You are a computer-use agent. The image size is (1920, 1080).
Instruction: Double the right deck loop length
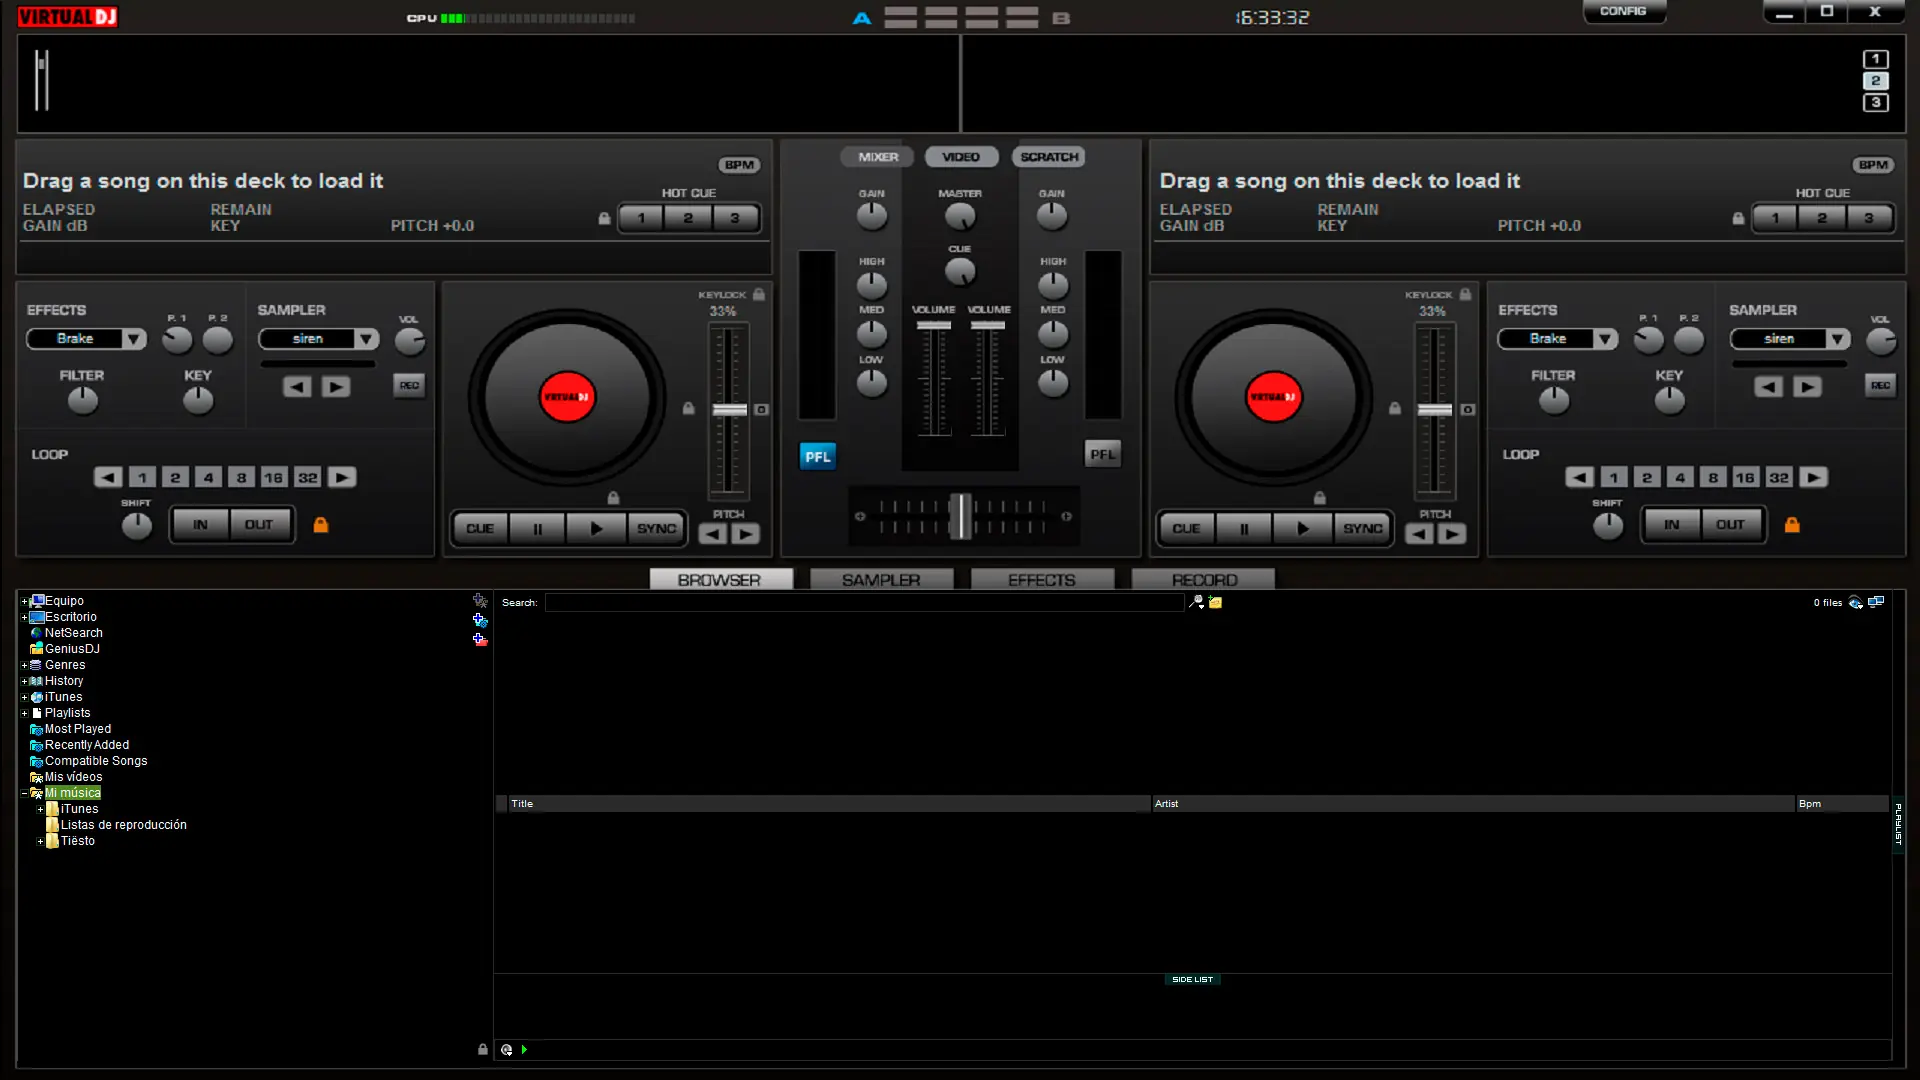pyautogui.click(x=1813, y=477)
